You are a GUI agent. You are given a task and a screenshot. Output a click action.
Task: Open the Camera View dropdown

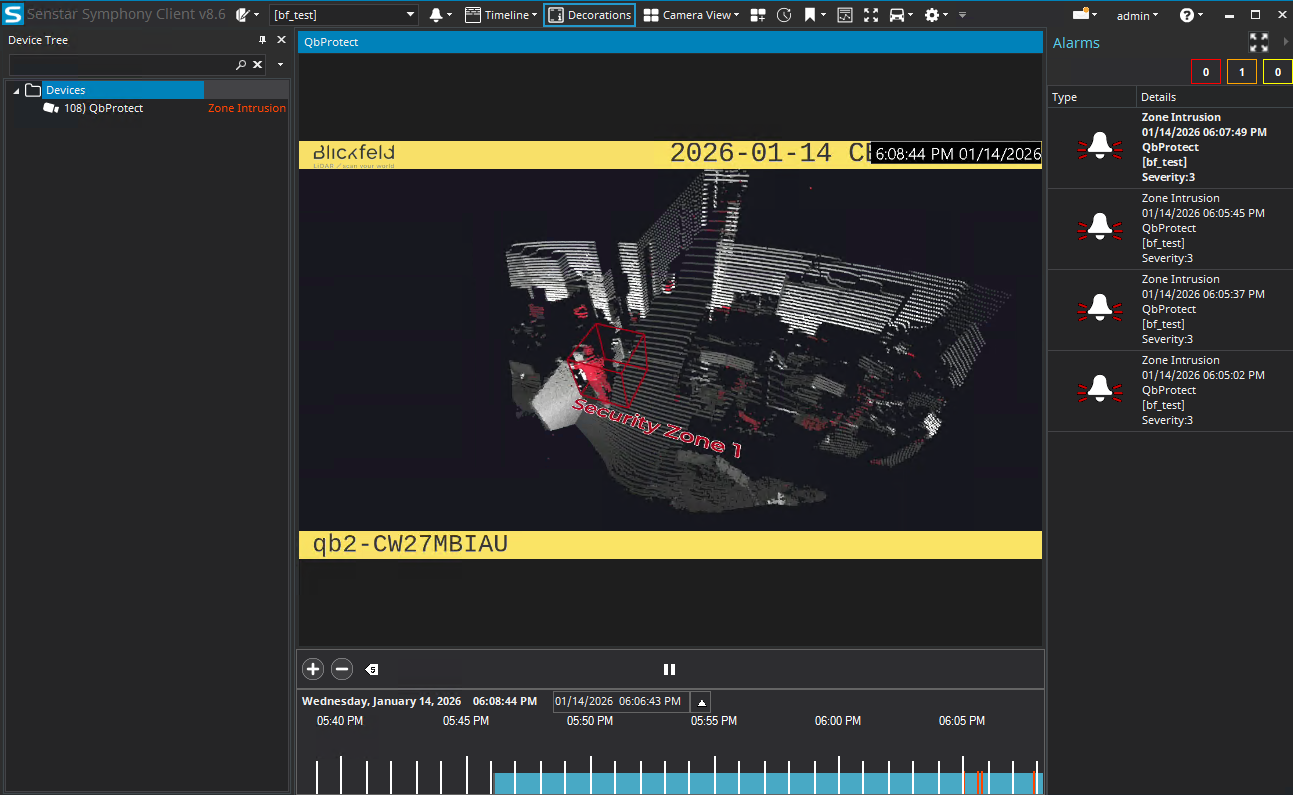691,15
